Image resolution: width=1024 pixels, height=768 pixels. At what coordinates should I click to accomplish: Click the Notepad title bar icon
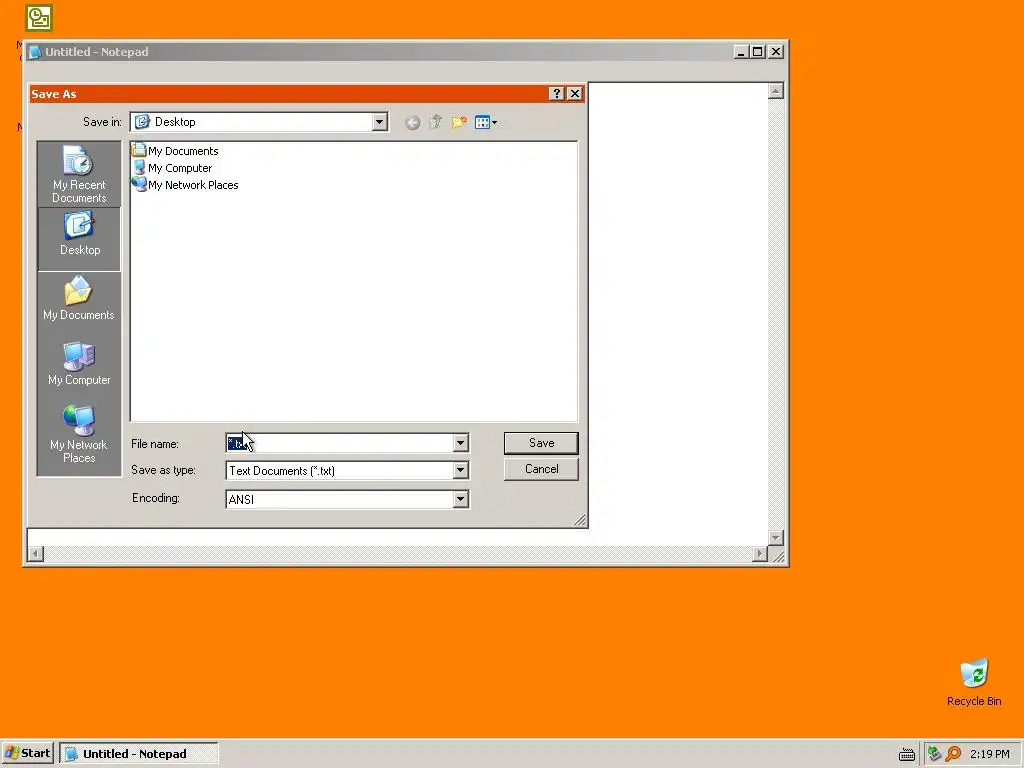click(x=35, y=52)
